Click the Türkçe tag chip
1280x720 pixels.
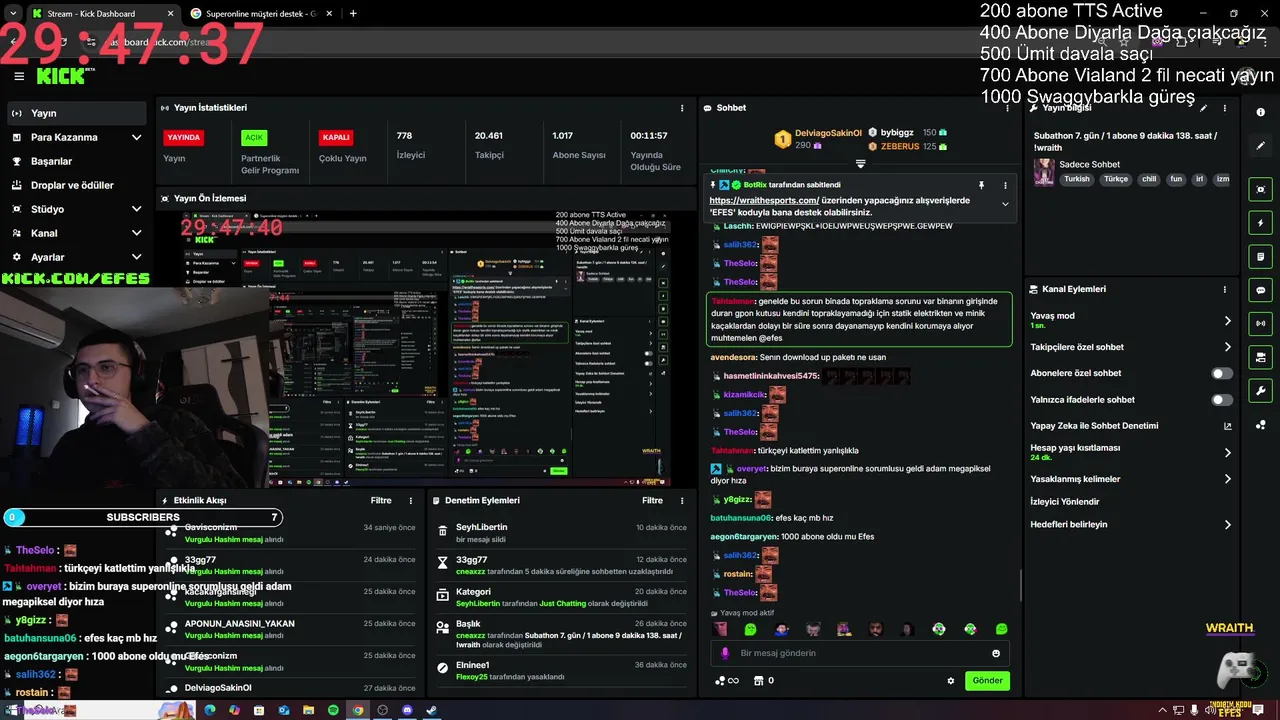click(1116, 179)
